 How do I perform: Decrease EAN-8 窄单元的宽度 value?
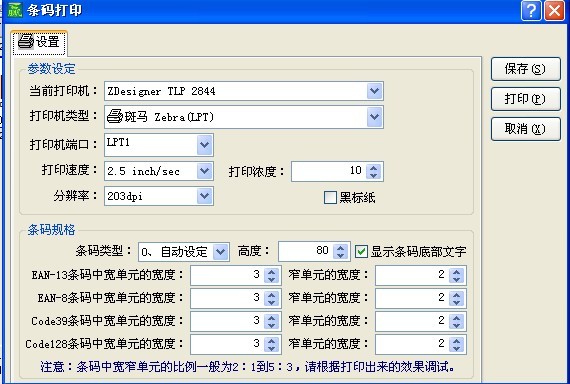click(457, 303)
